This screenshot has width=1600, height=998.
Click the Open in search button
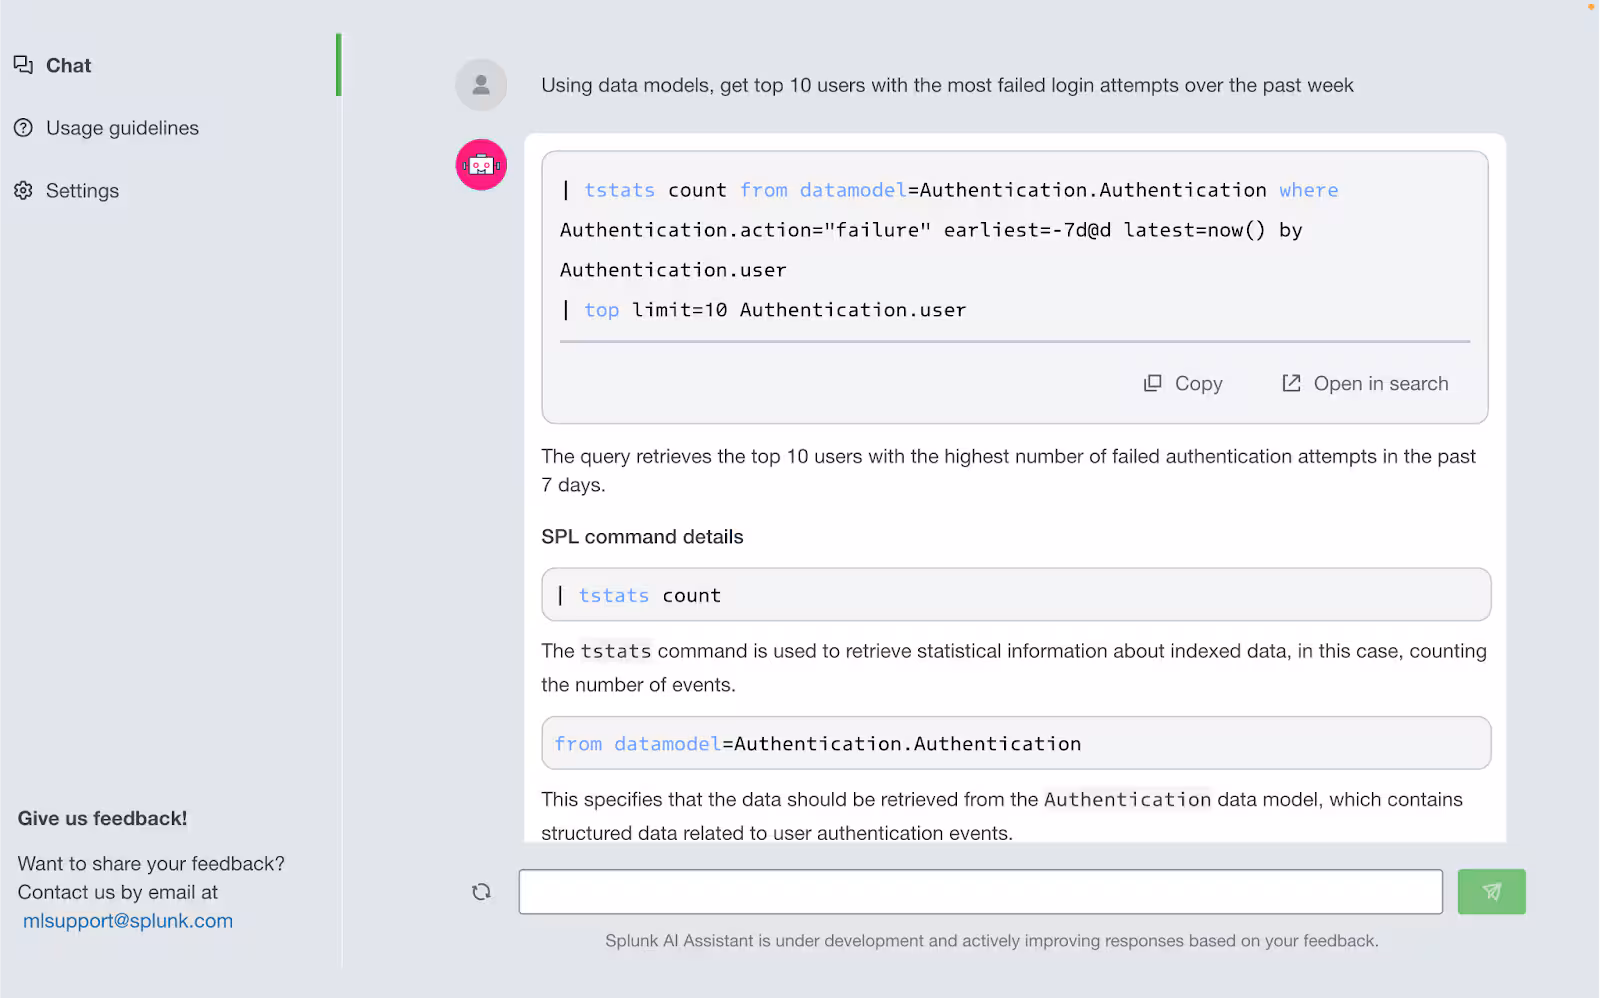click(1381, 383)
